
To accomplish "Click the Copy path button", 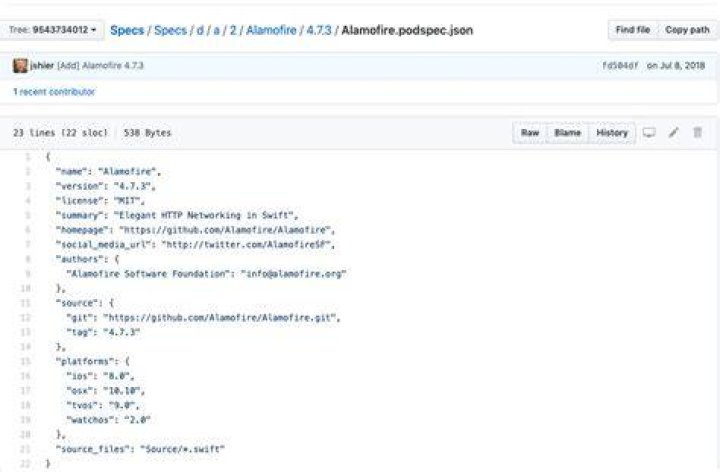I will click(687, 30).
